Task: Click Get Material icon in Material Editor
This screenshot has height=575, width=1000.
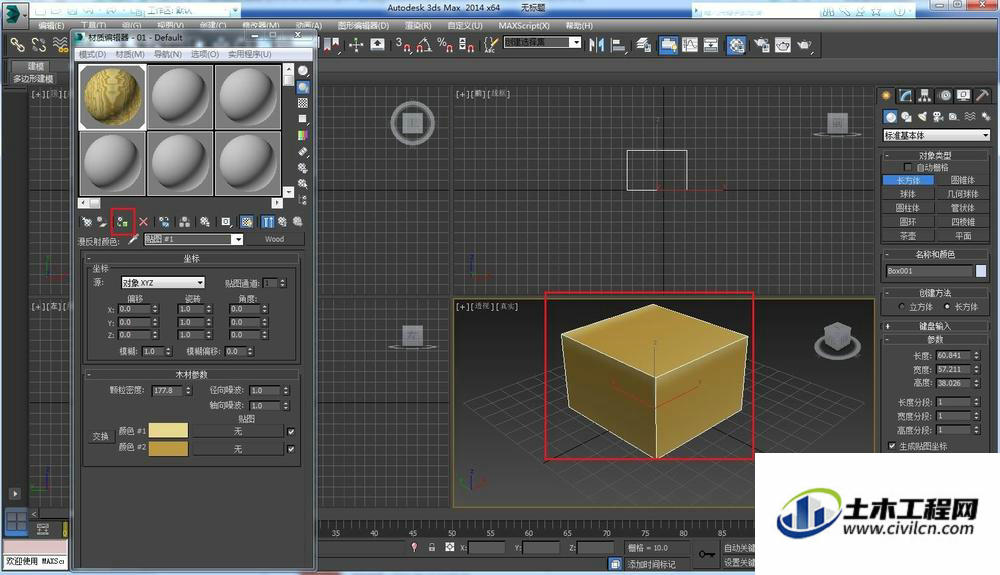Action: 87,222
